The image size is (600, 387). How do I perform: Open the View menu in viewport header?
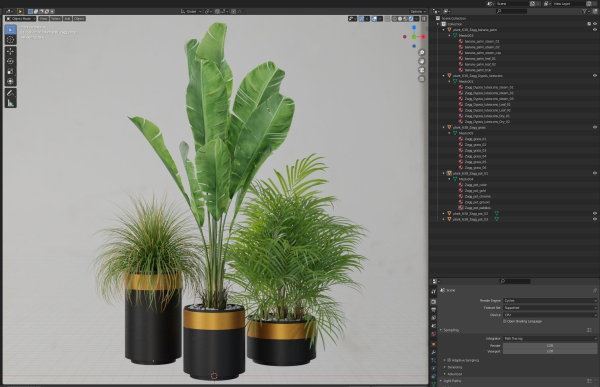pos(43,18)
